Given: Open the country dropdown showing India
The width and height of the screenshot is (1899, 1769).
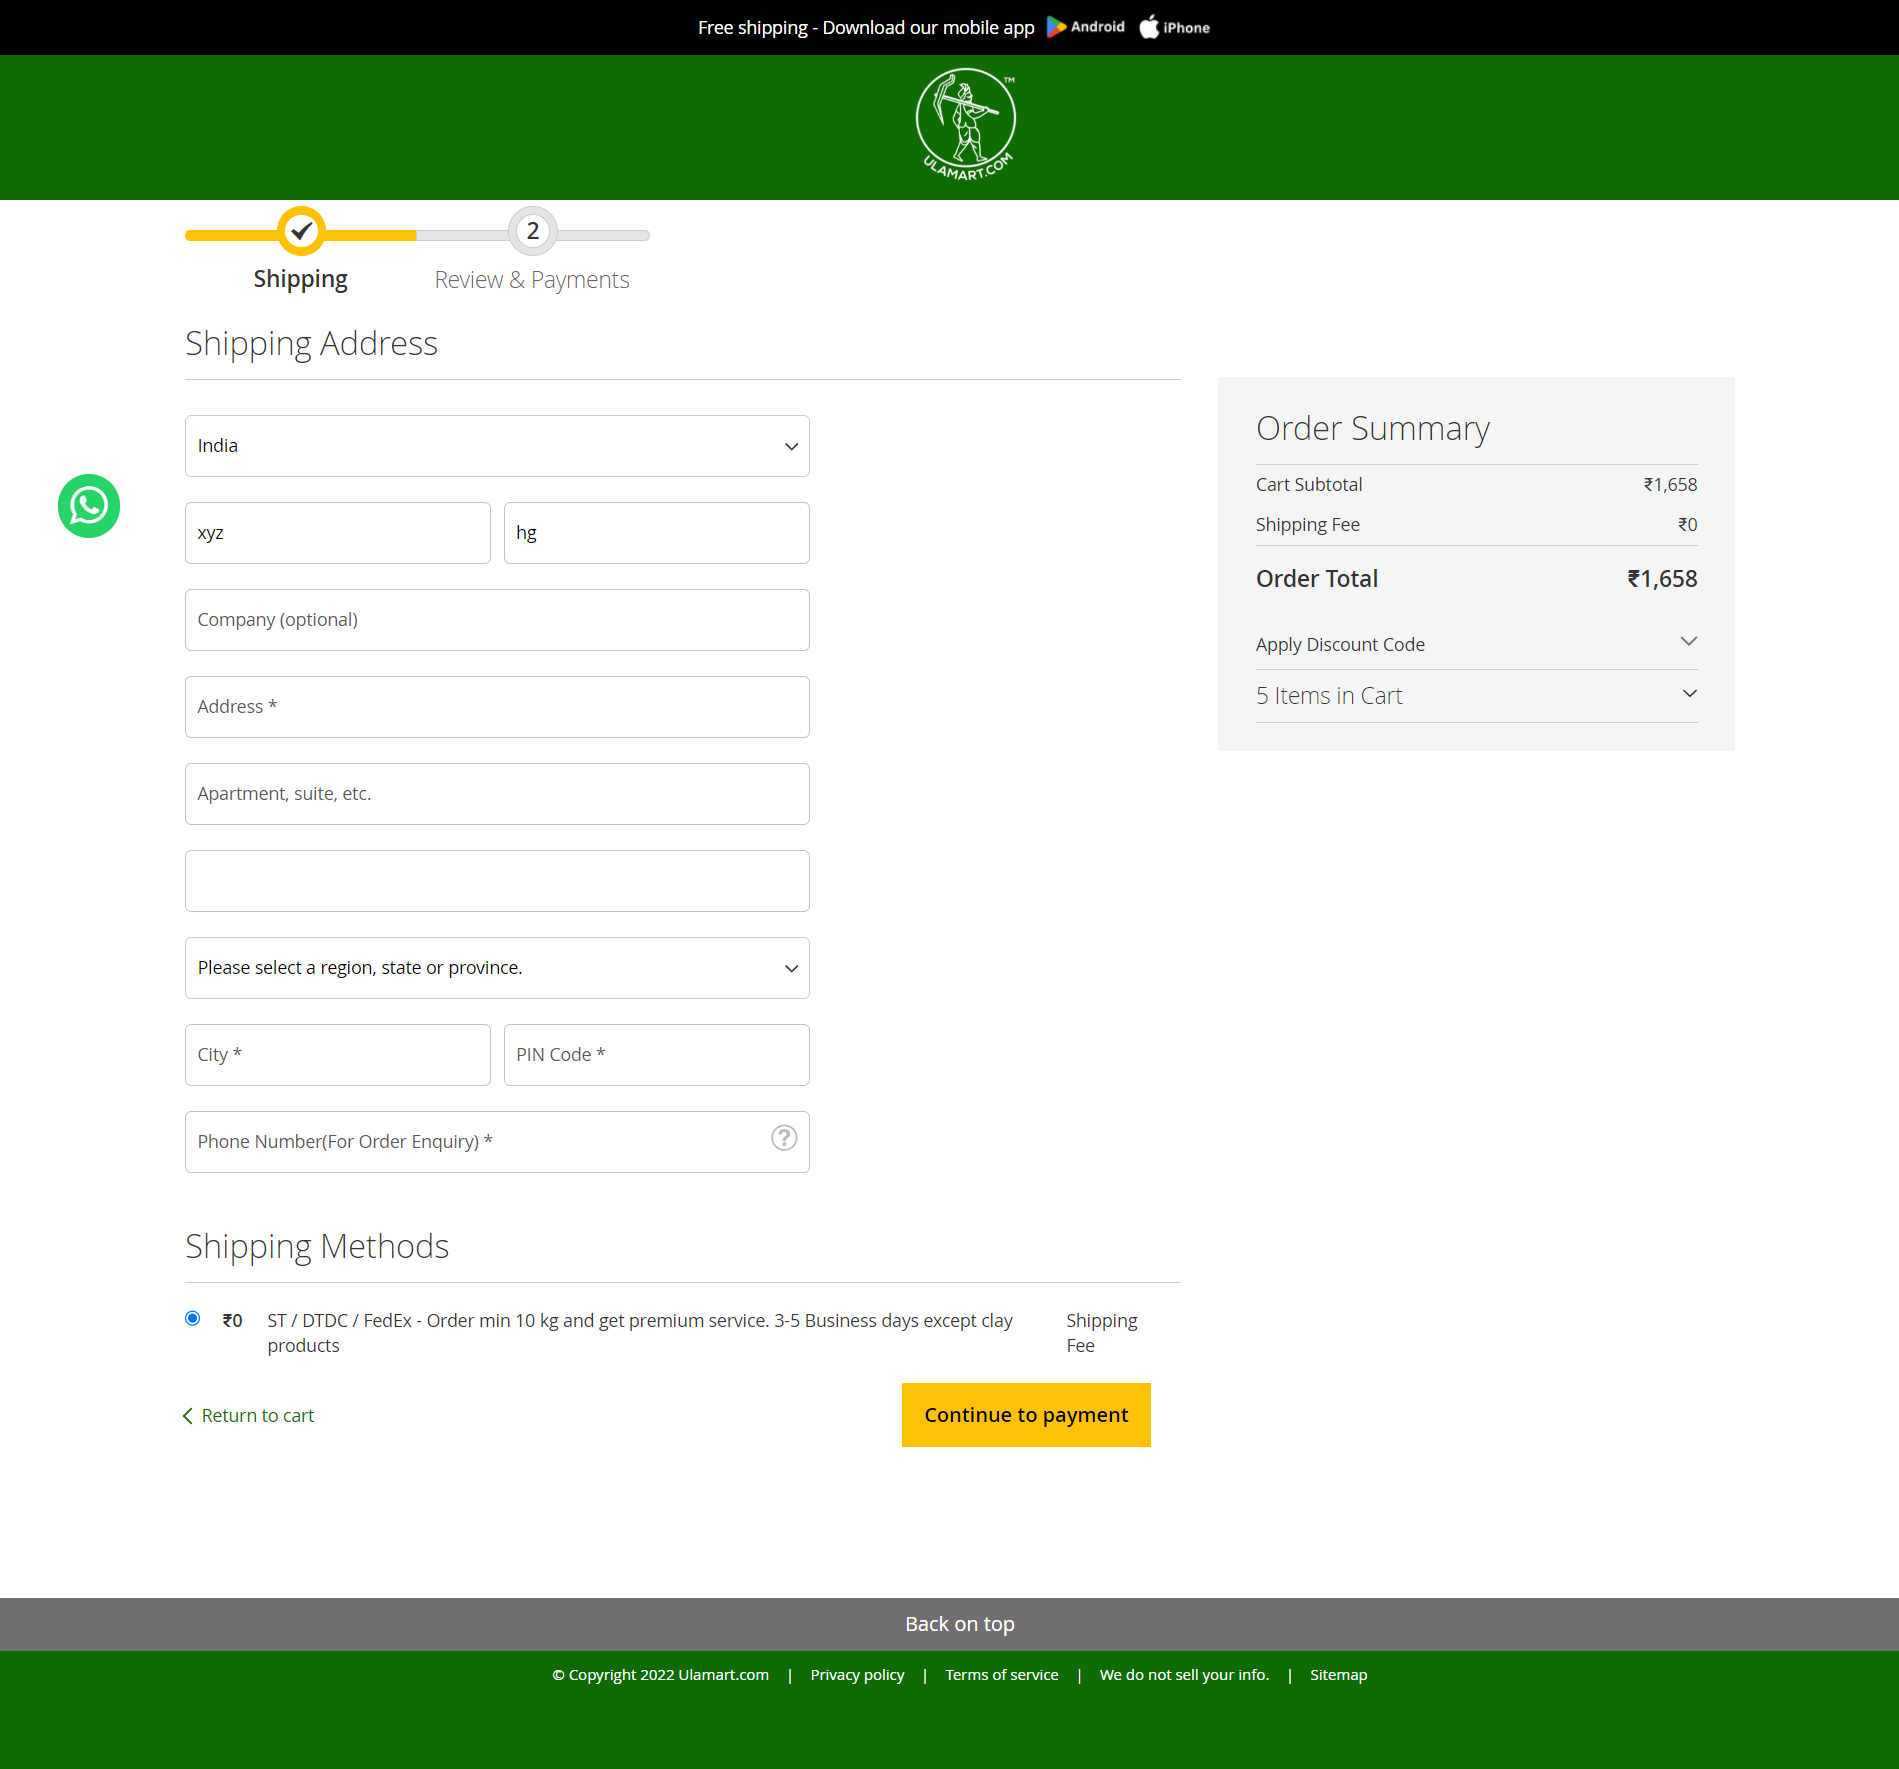Looking at the screenshot, I should tap(497, 446).
